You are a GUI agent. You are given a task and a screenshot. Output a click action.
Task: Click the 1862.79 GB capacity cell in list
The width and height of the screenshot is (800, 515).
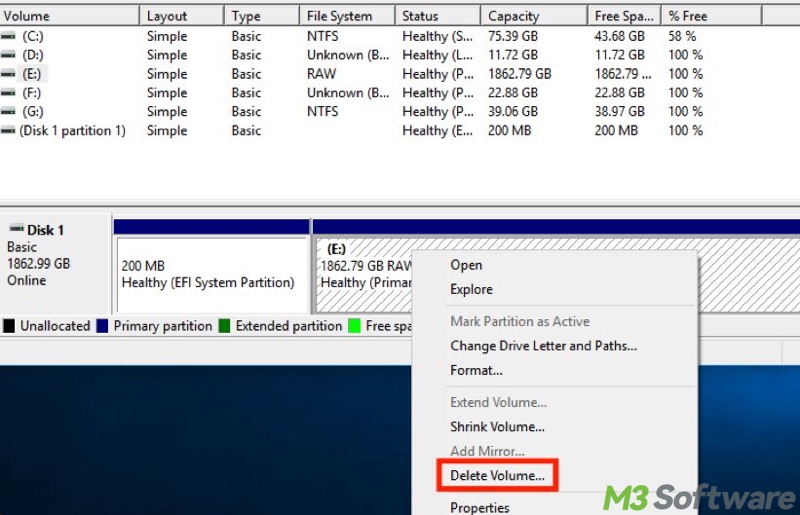[x=519, y=73]
